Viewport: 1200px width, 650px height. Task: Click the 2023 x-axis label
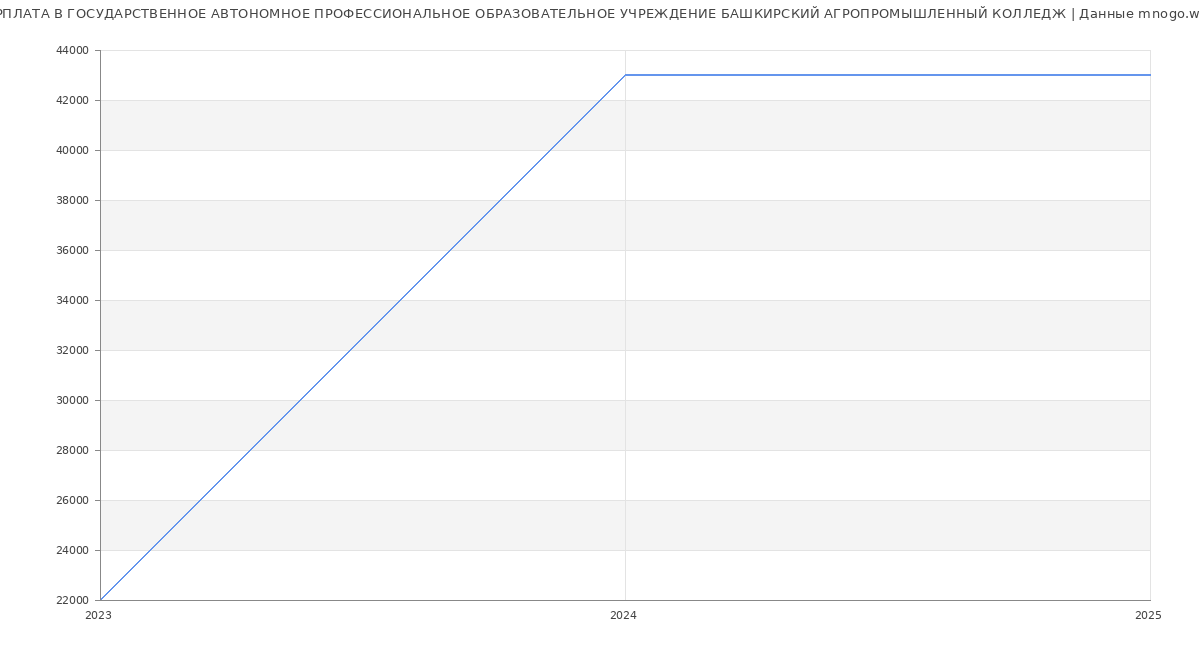(x=98, y=616)
